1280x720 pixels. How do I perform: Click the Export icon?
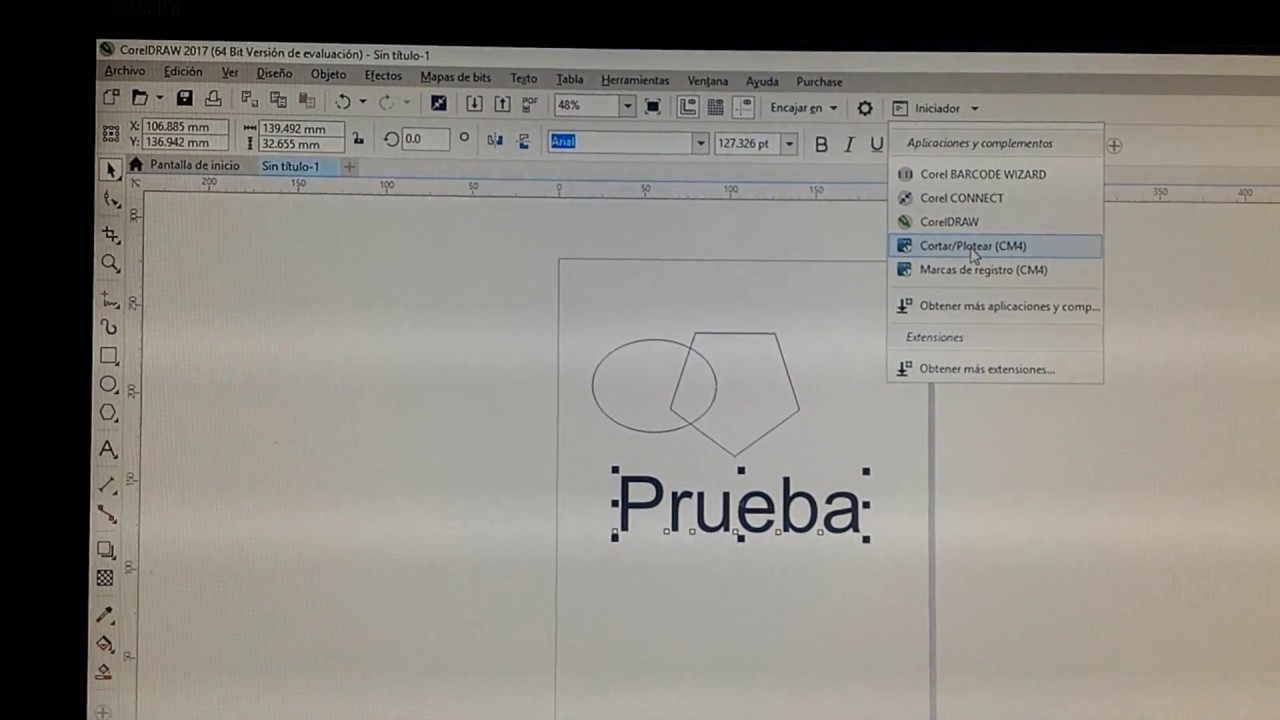502,104
